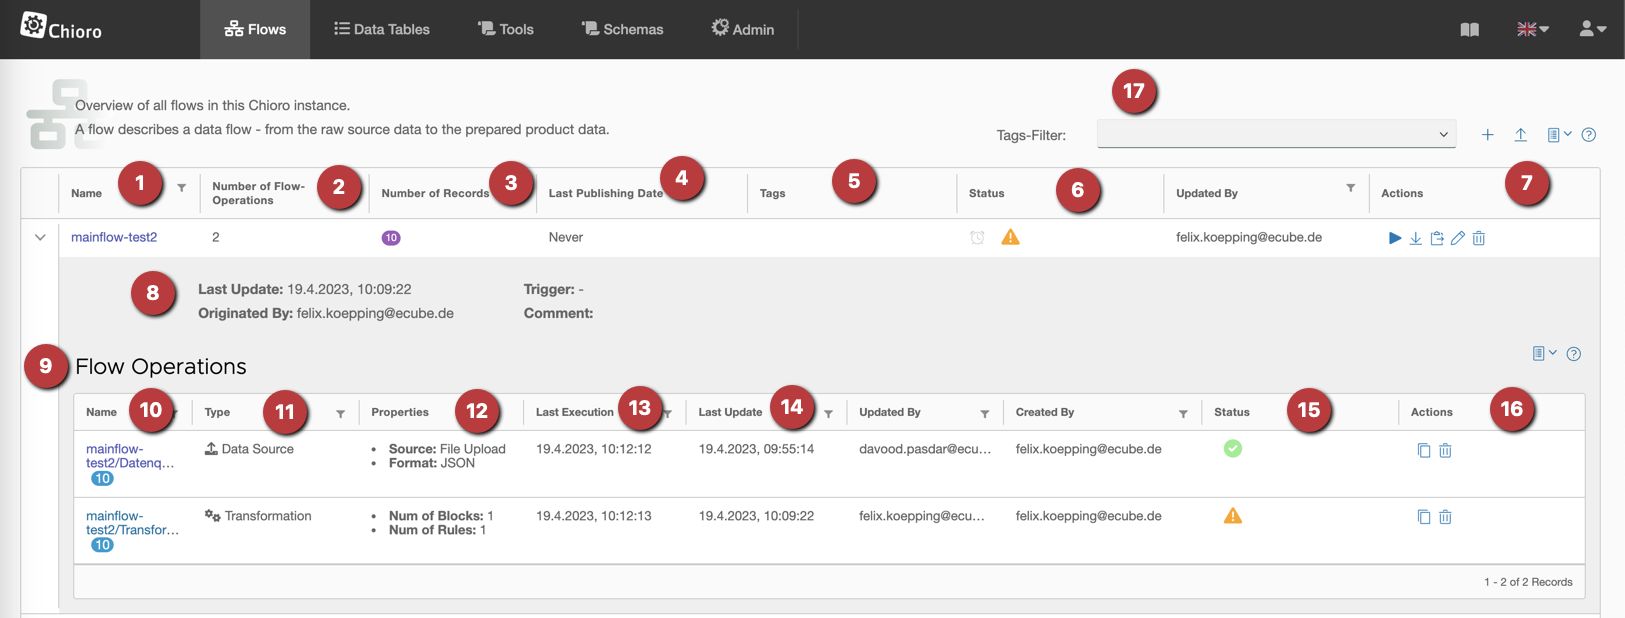
Task: Delete mainflow-test2 using the trash icon
Action: click(1479, 238)
